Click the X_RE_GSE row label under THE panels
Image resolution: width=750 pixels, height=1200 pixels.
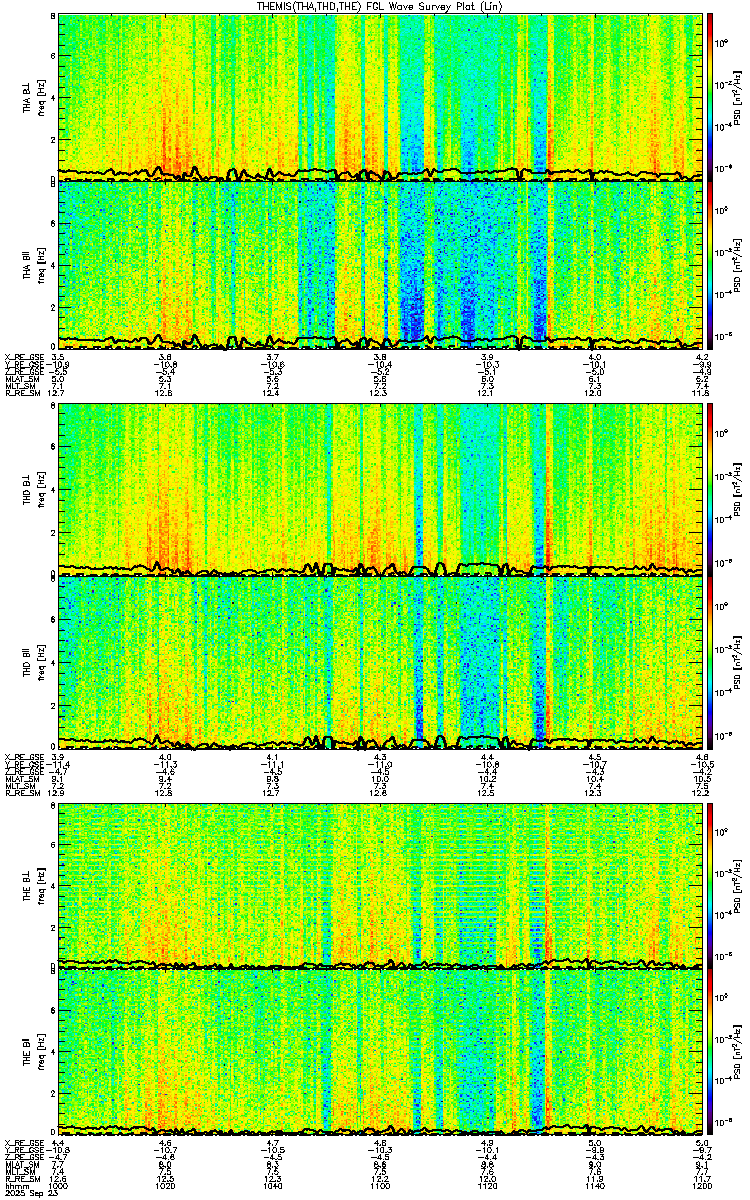click(23, 1142)
